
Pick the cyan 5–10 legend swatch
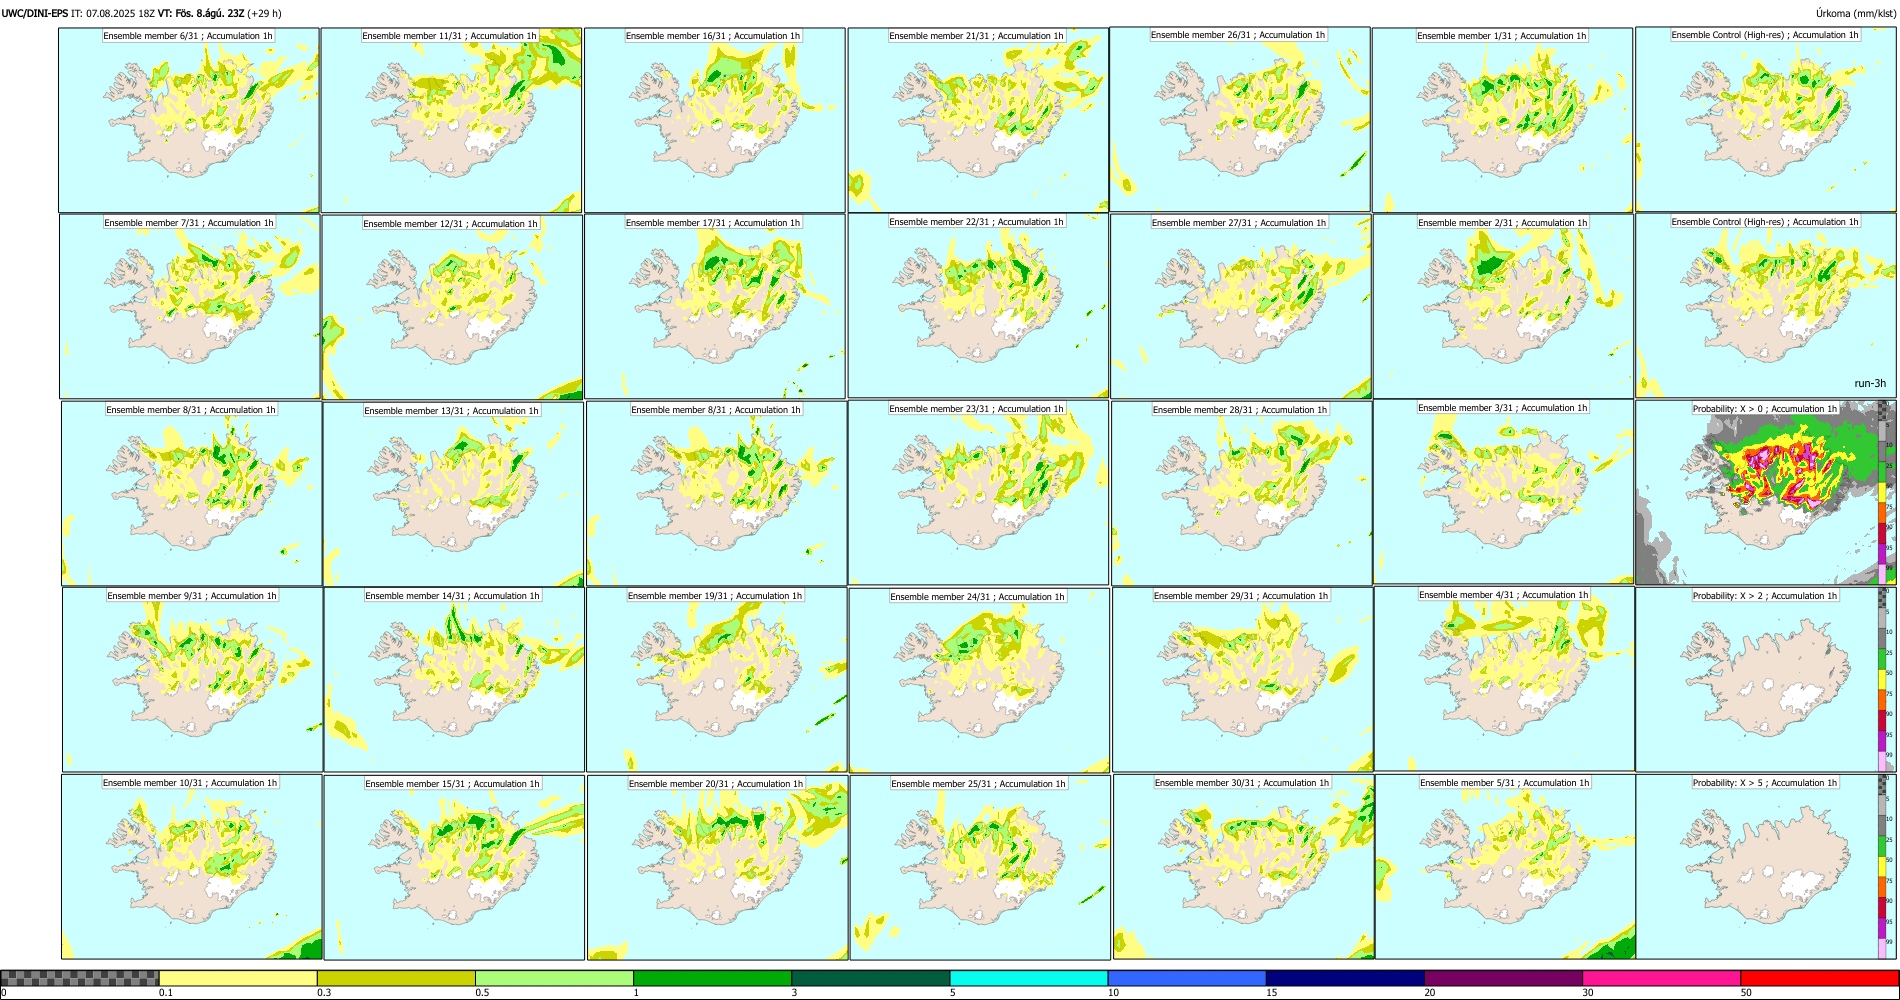pyautogui.click(x=1029, y=978)
